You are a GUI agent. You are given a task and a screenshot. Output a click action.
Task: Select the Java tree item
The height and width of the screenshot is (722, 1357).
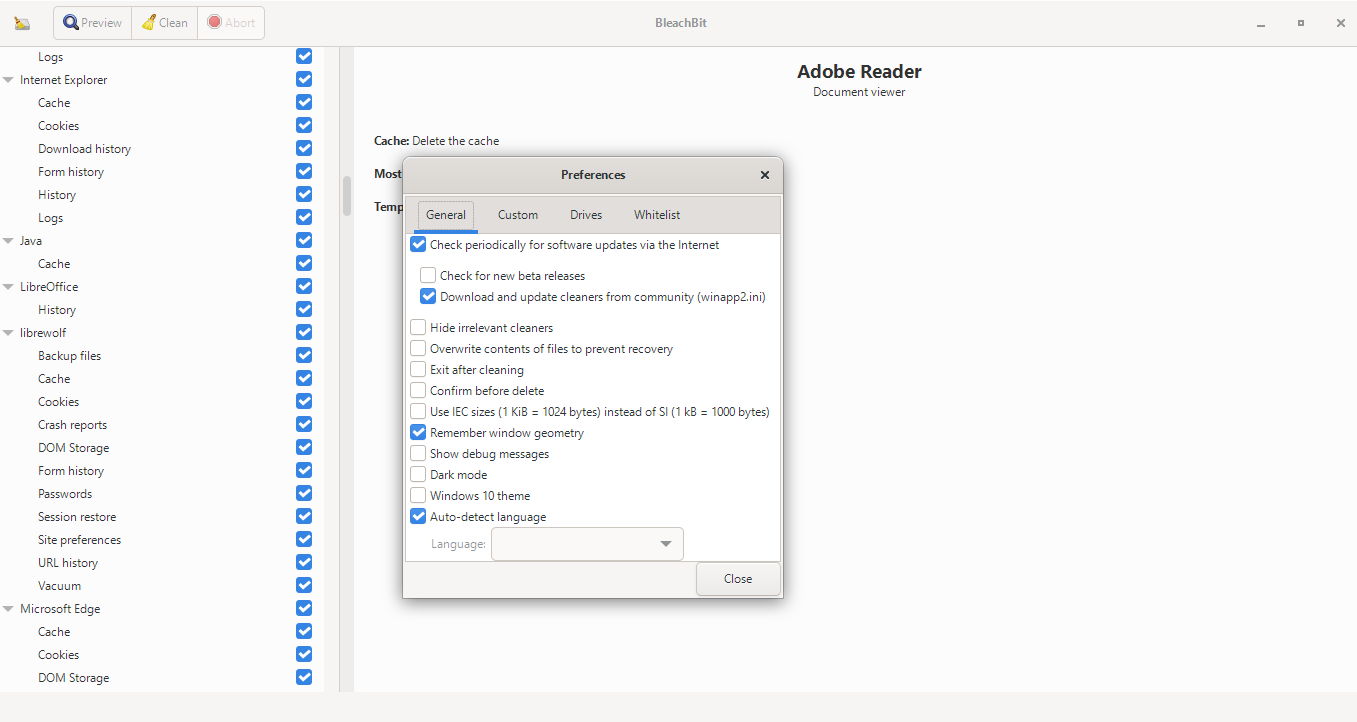pos(31,241)
